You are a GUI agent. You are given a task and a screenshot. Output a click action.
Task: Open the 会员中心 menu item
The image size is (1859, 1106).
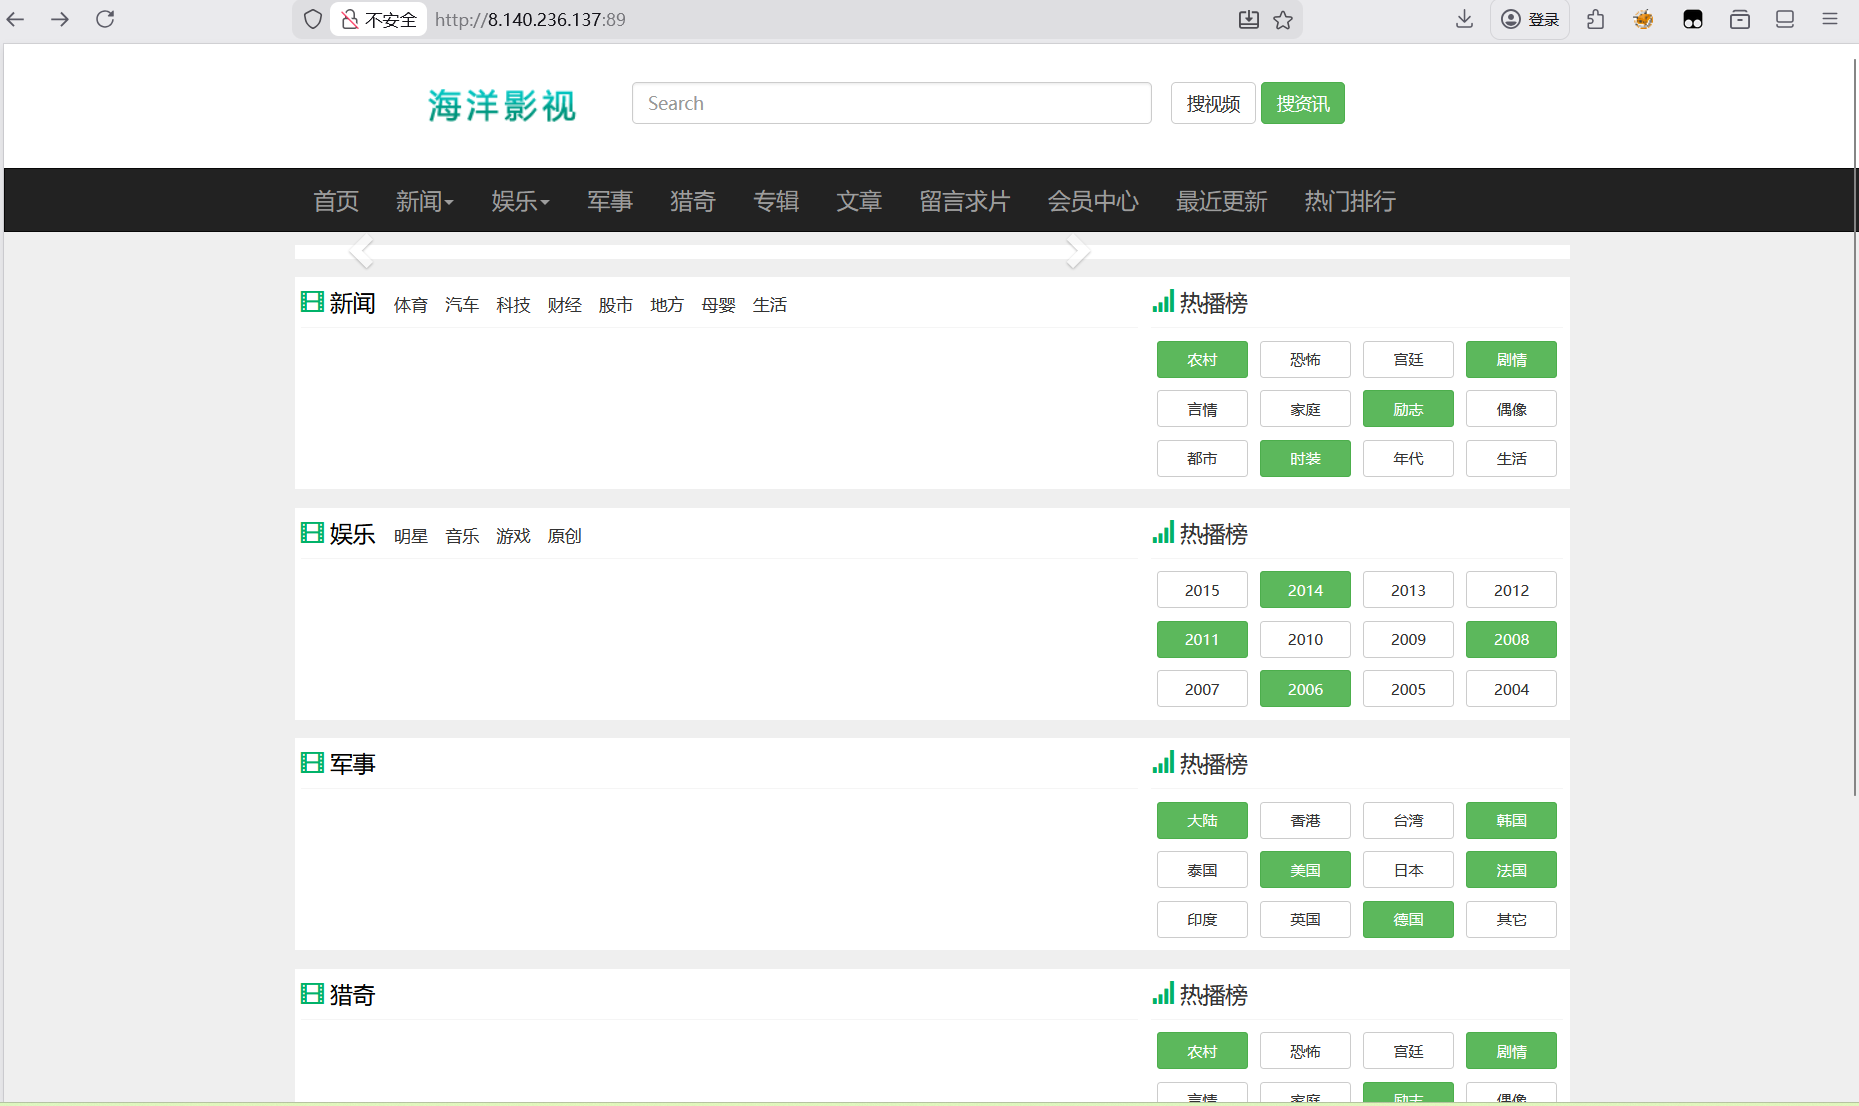coord(1092,201)
